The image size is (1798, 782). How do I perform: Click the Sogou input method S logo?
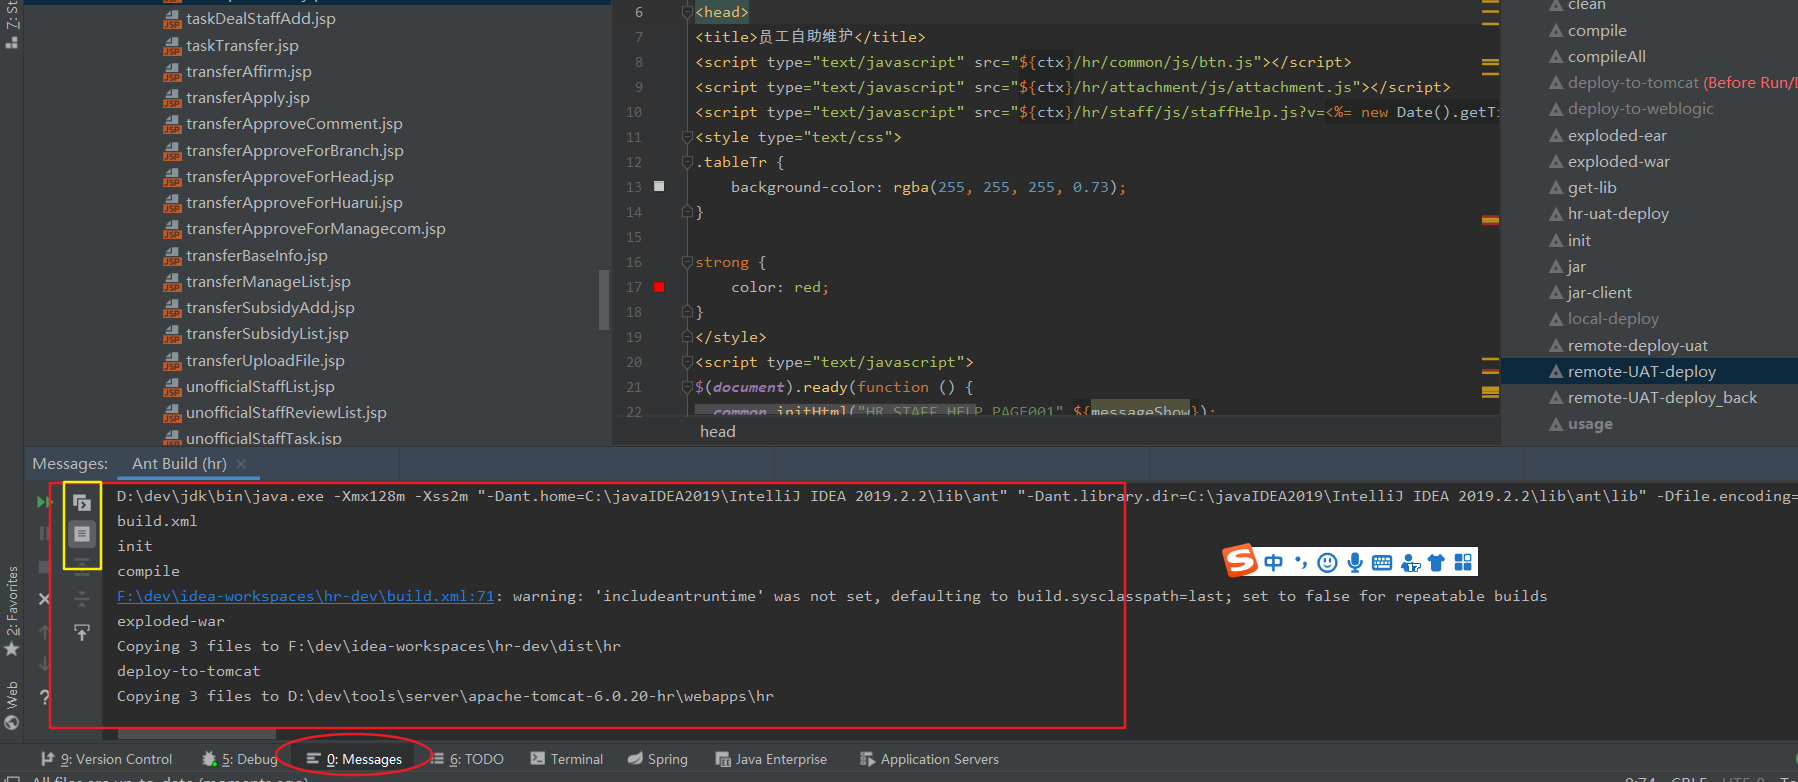[x=1240, y=561]
